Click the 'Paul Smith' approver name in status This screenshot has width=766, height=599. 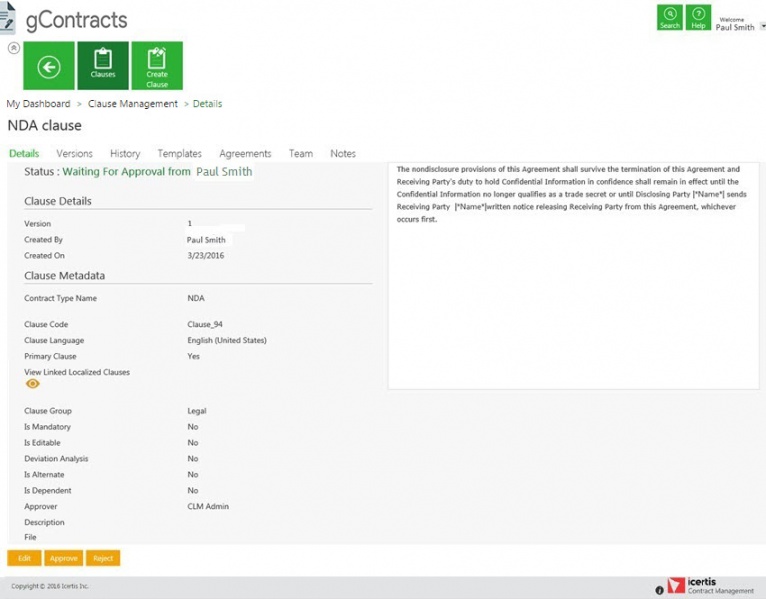[224, 171]
